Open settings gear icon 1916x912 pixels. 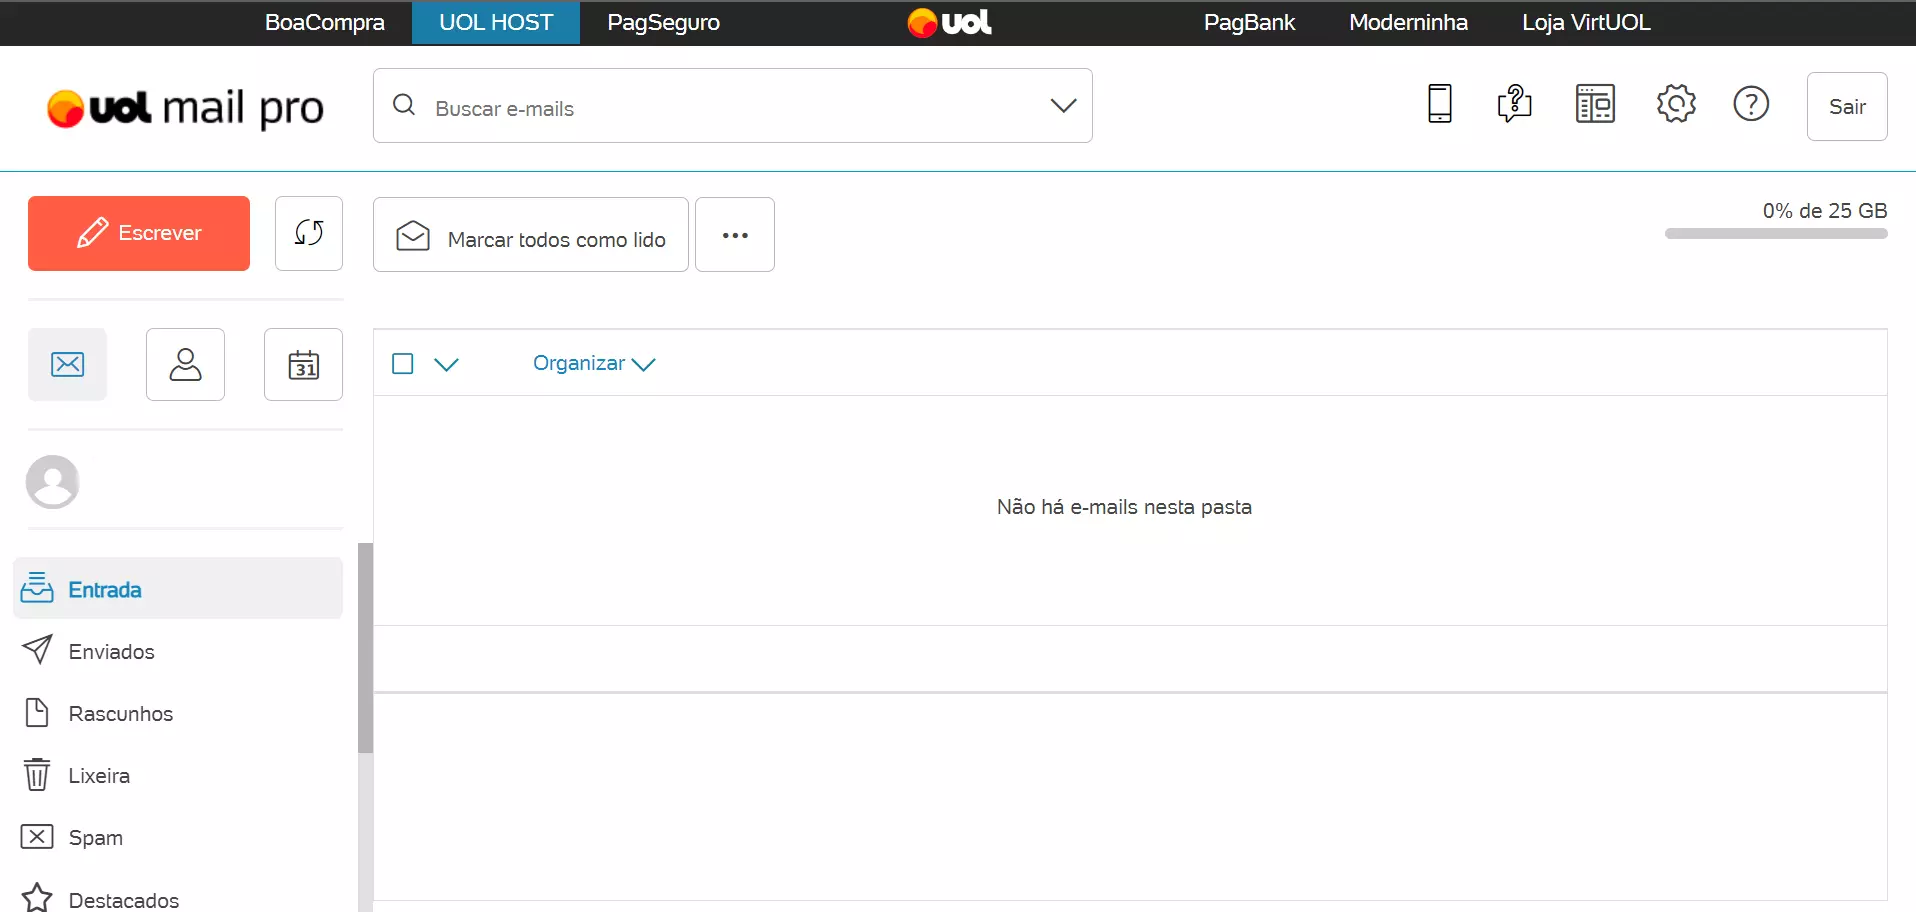(x=1676, y=104)
